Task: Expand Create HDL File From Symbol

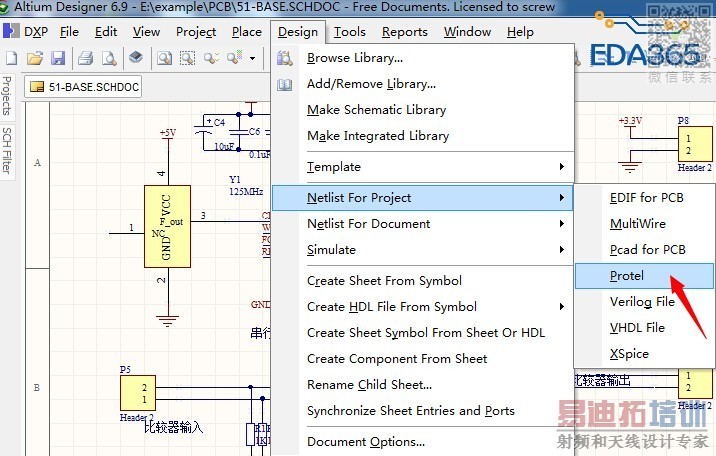Action: [422, 307]
